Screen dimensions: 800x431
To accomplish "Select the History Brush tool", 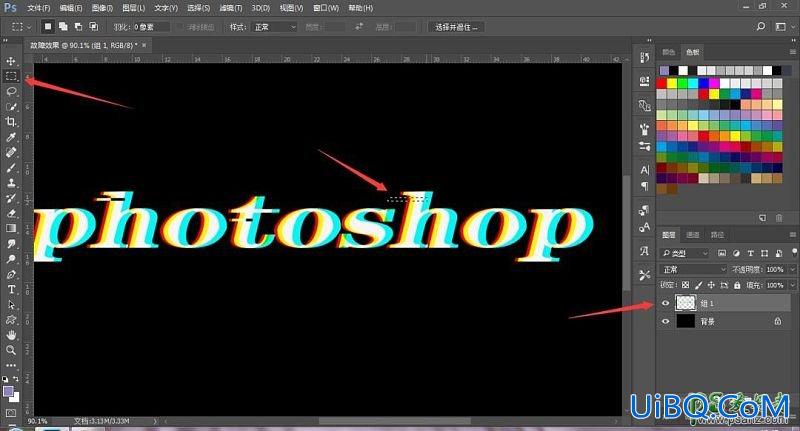I will 11,198.
